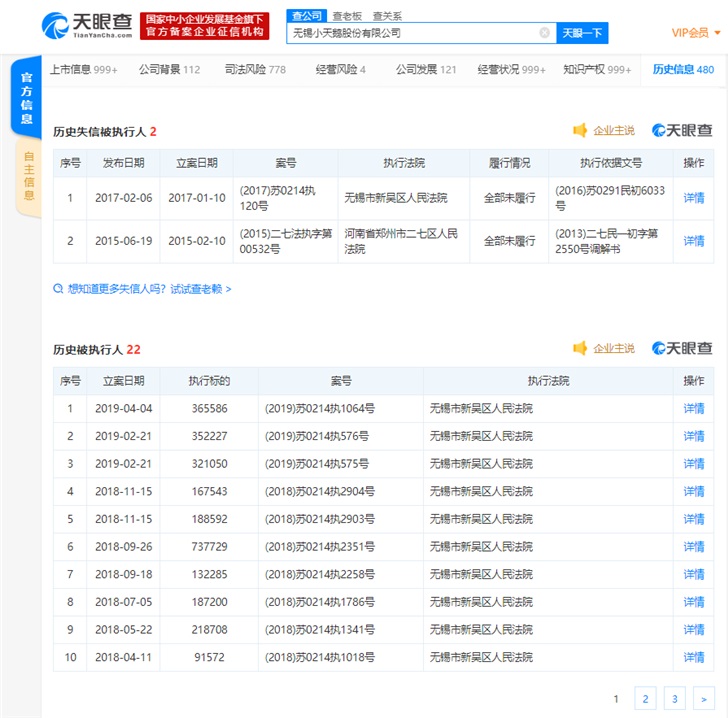Open 详情 for case (2019)苏0214执1064号
This screenshot has height=718, width=728.
coord(693,409)
